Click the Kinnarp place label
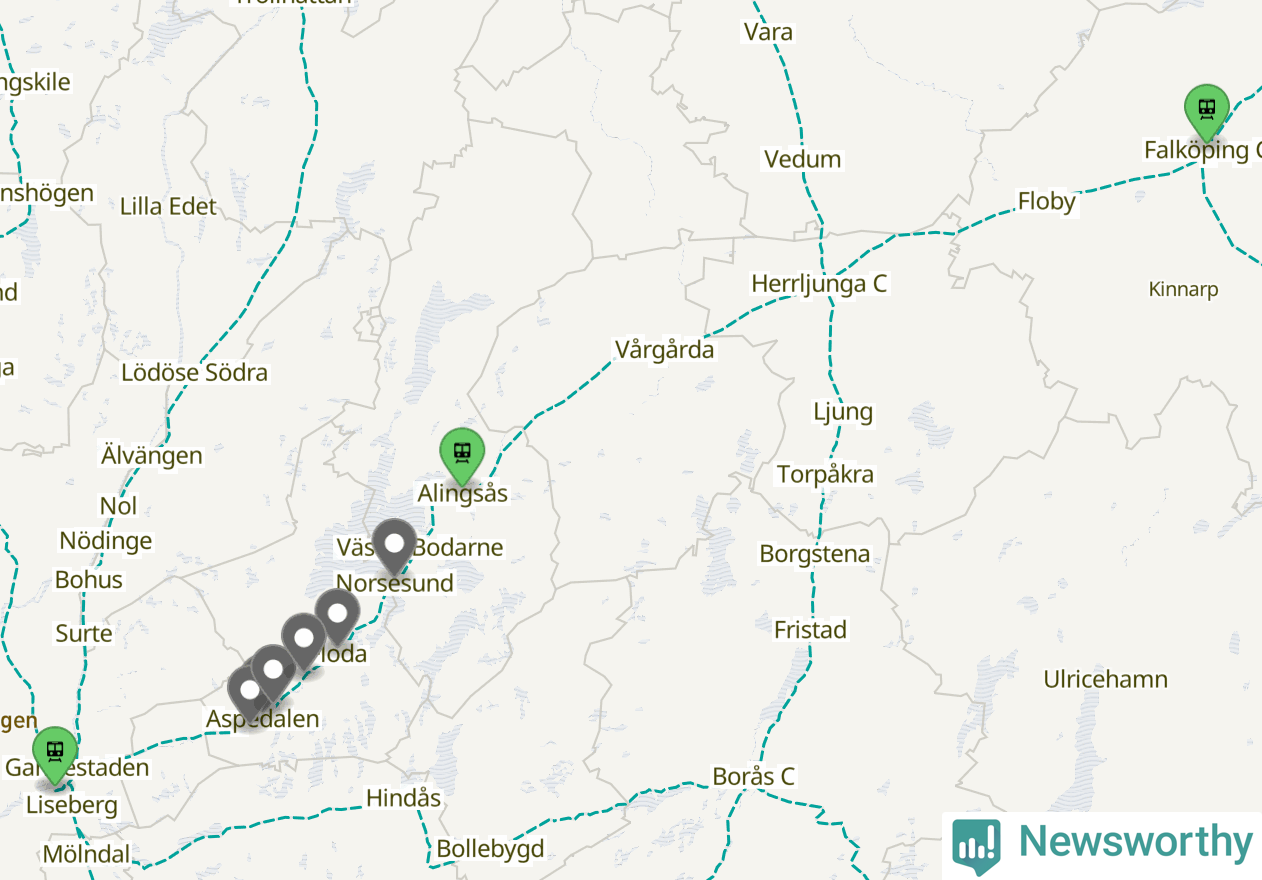The image size is (1262, 880). [1183, 290]
